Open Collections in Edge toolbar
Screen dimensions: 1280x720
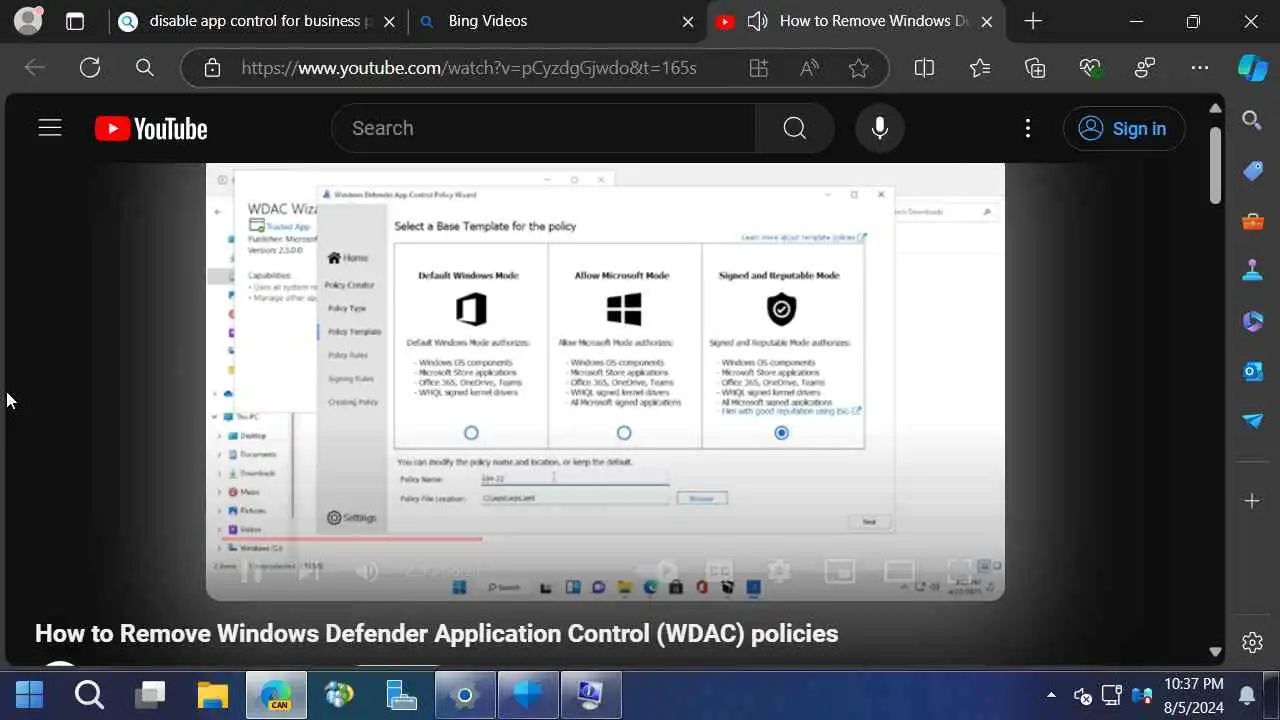[1035, 68]
